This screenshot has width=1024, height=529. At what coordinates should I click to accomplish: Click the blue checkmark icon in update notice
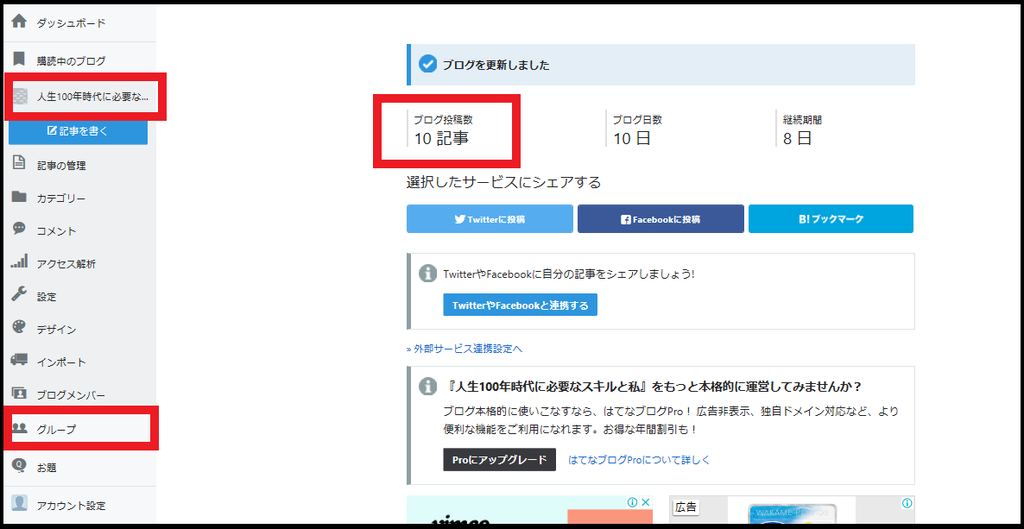pyautogui.click(x=427, y=65)
